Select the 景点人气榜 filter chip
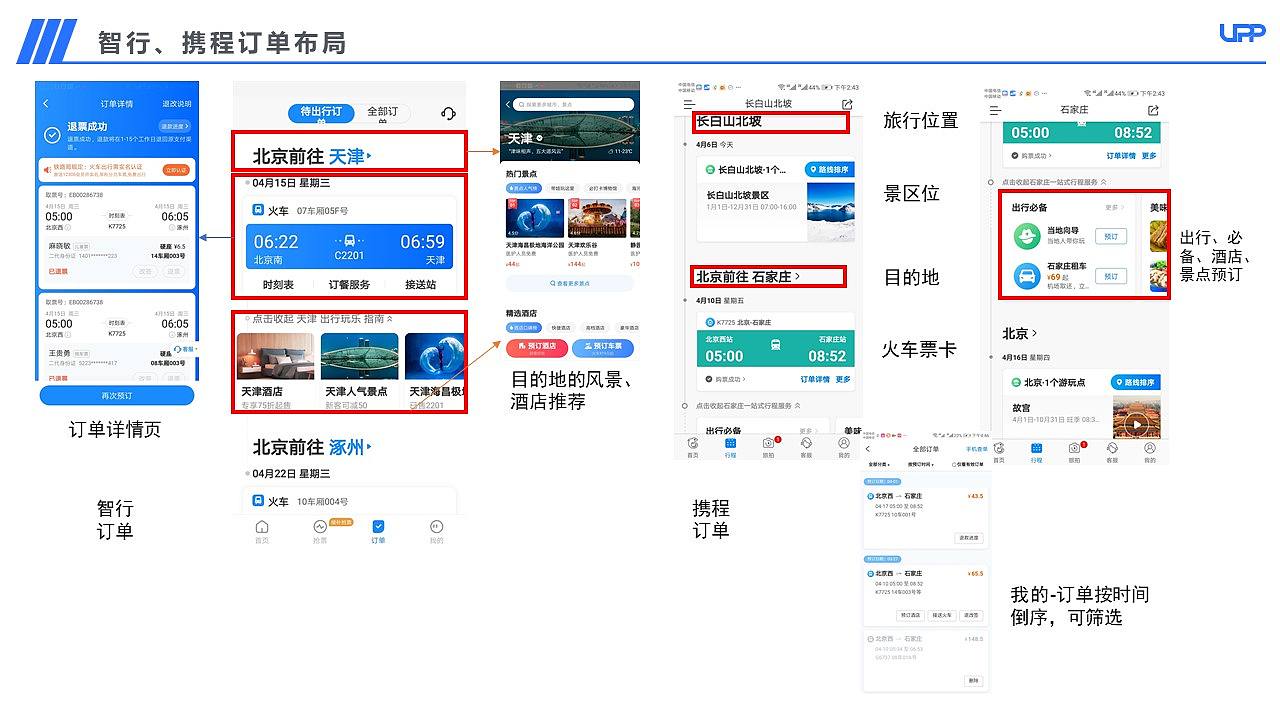Viewport: 1280px width, 720px height. click(524, 187)
